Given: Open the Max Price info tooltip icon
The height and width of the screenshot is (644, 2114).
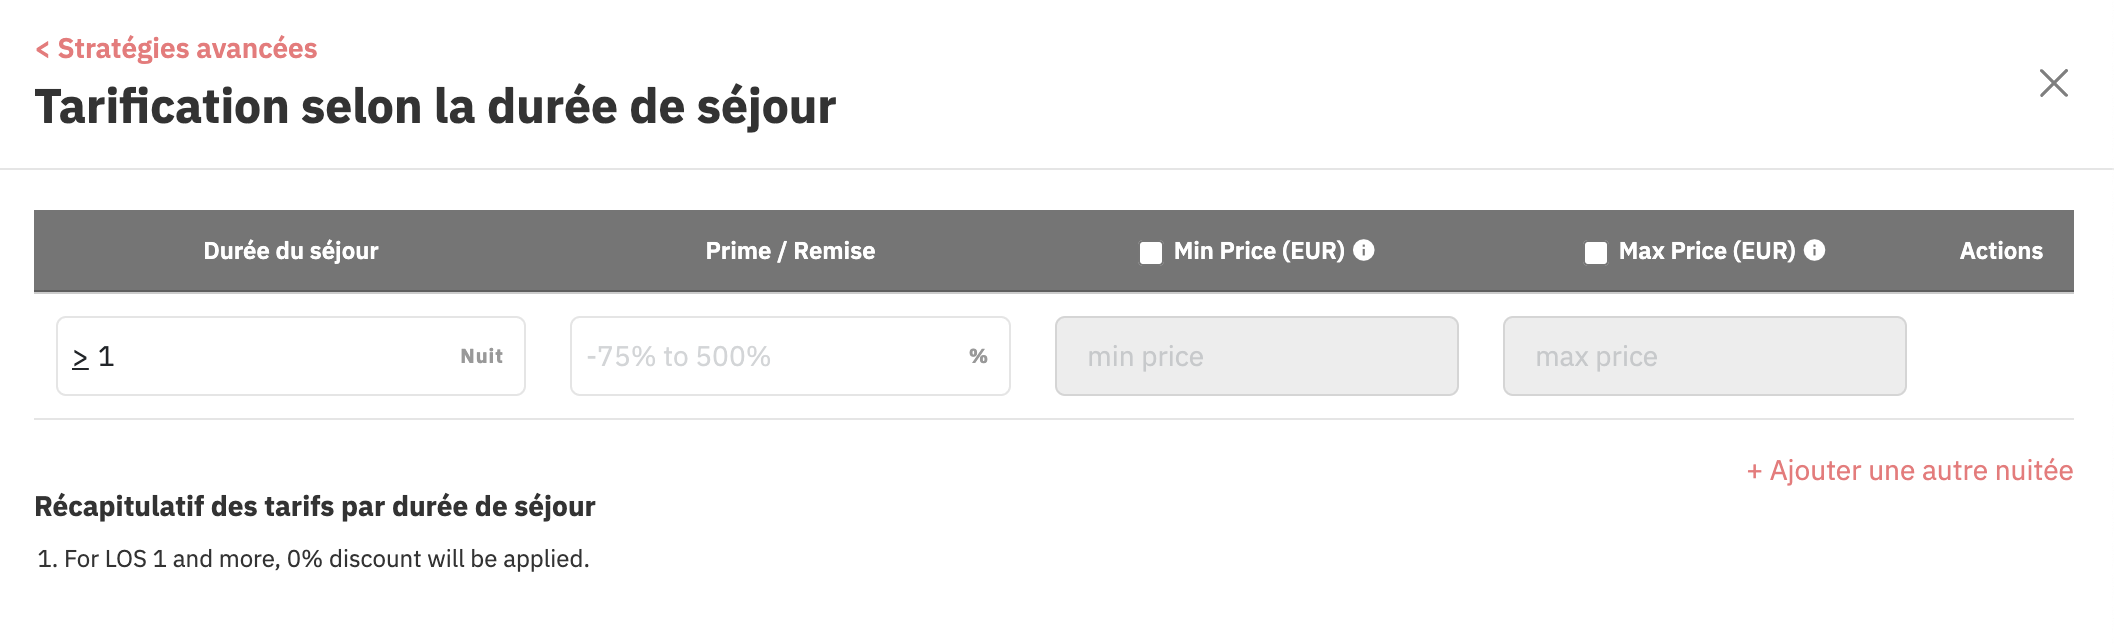Looking at the screenshot, I should pyautogui.click(x=1815, y=250).
